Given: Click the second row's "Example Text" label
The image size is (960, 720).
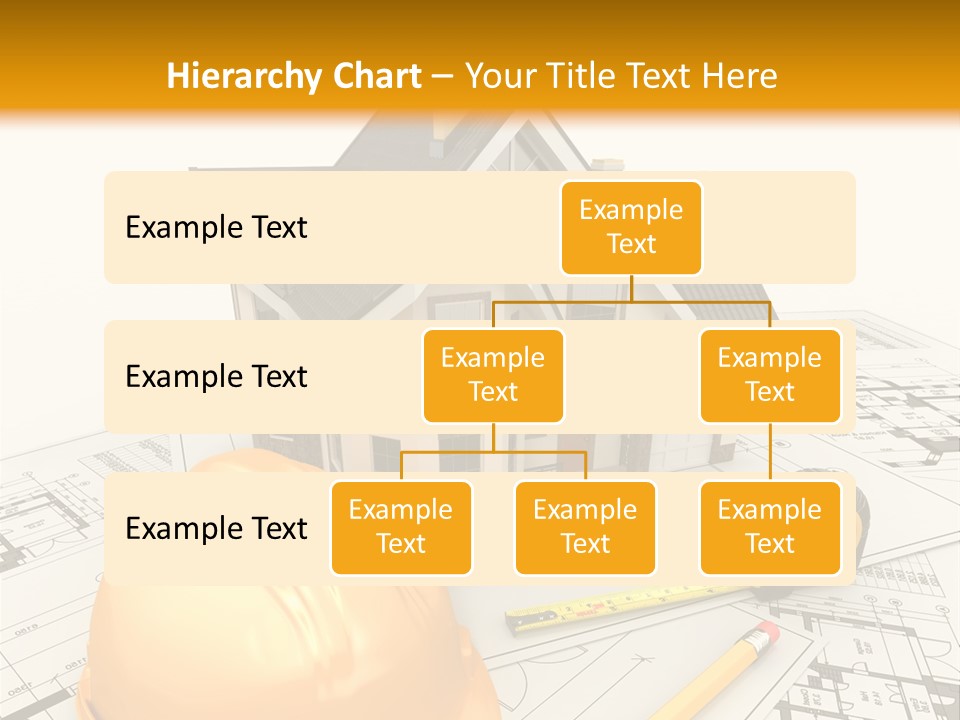Looking at the screenshot, I should [x=216, y=377].
